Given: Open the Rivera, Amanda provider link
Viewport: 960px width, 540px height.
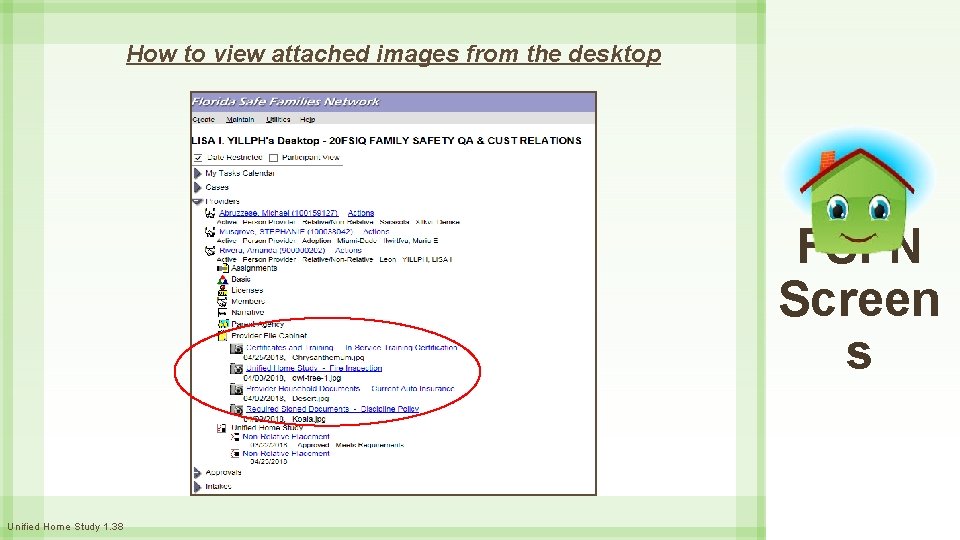Looking at the screenshot, I should point(272,250).
